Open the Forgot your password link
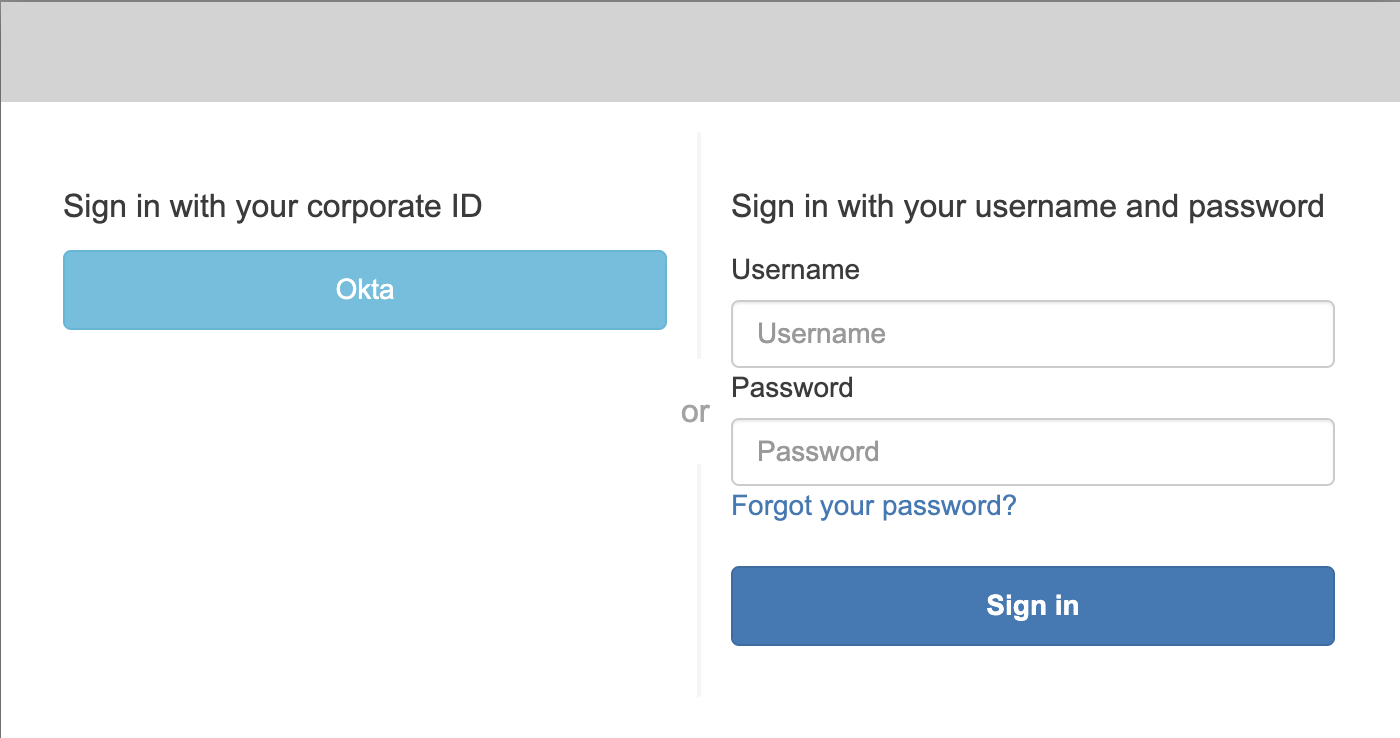The image size is (1400, 738). point(873,505)
